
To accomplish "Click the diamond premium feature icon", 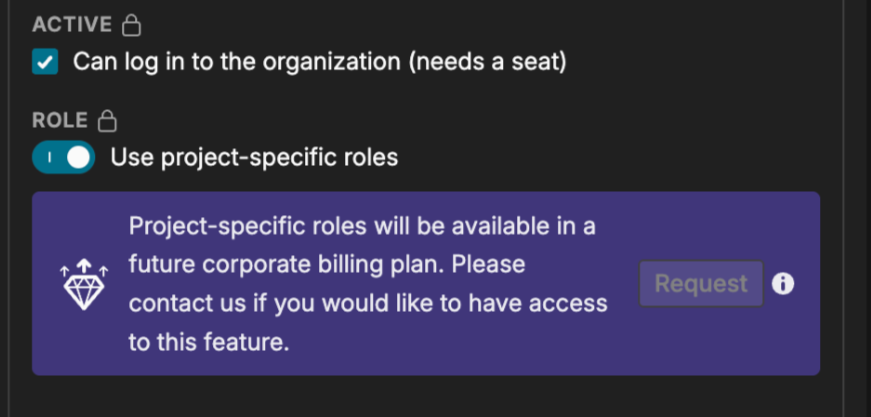I will coord(84,285).
